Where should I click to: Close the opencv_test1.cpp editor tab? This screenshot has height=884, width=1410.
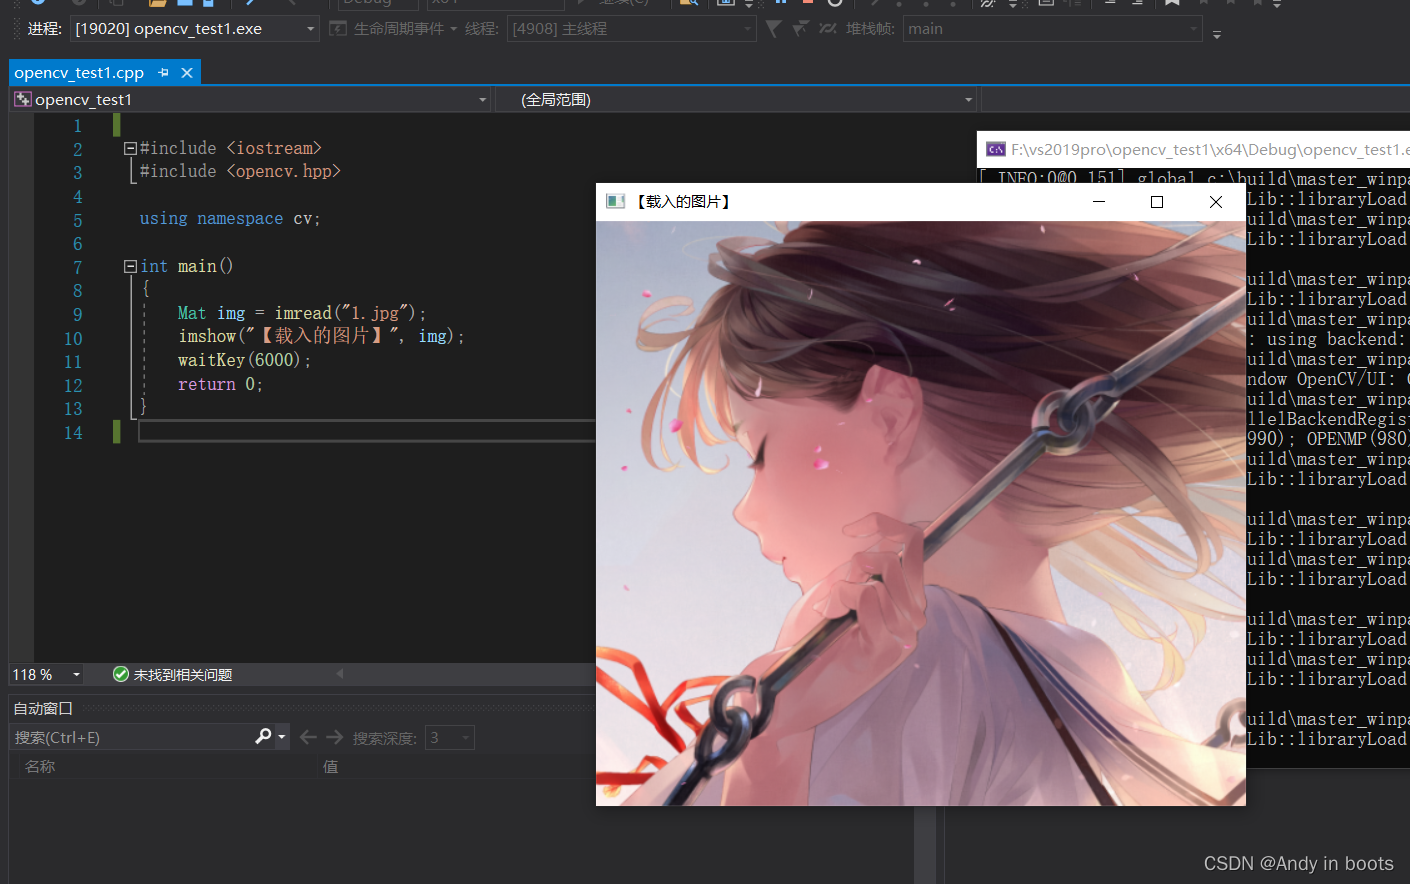tap(187, 73)
